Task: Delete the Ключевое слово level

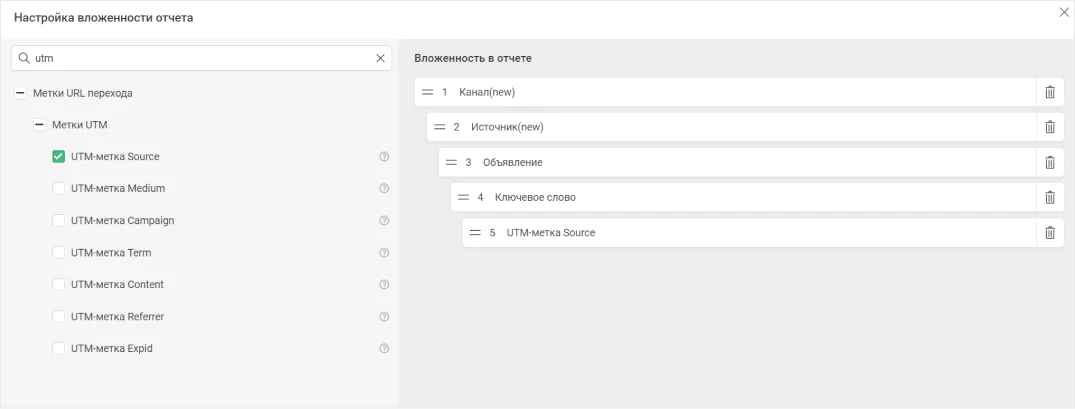Action: tap(1049, 197)
